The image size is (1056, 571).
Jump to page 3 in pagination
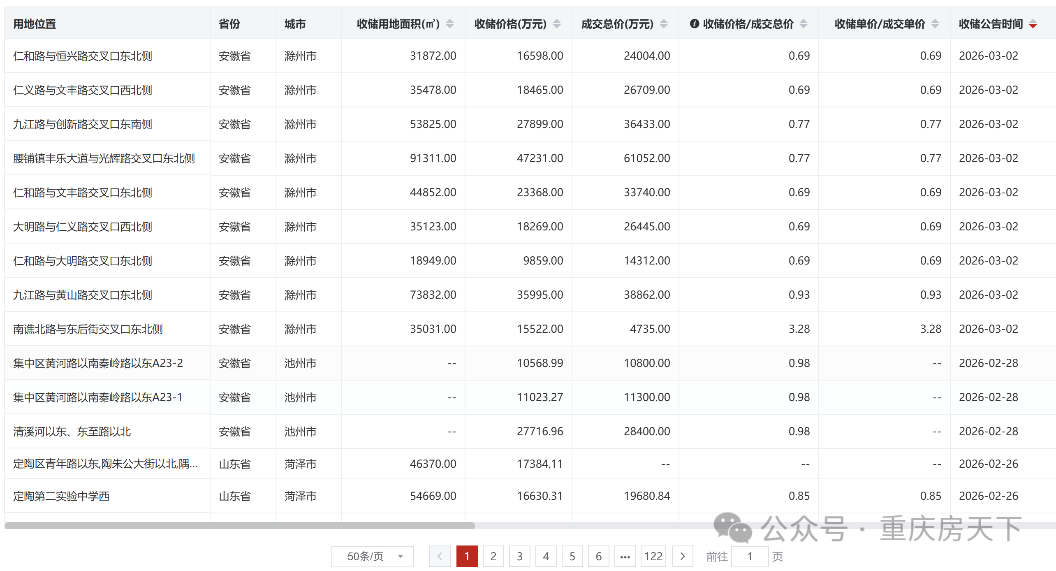click(519, 556)
